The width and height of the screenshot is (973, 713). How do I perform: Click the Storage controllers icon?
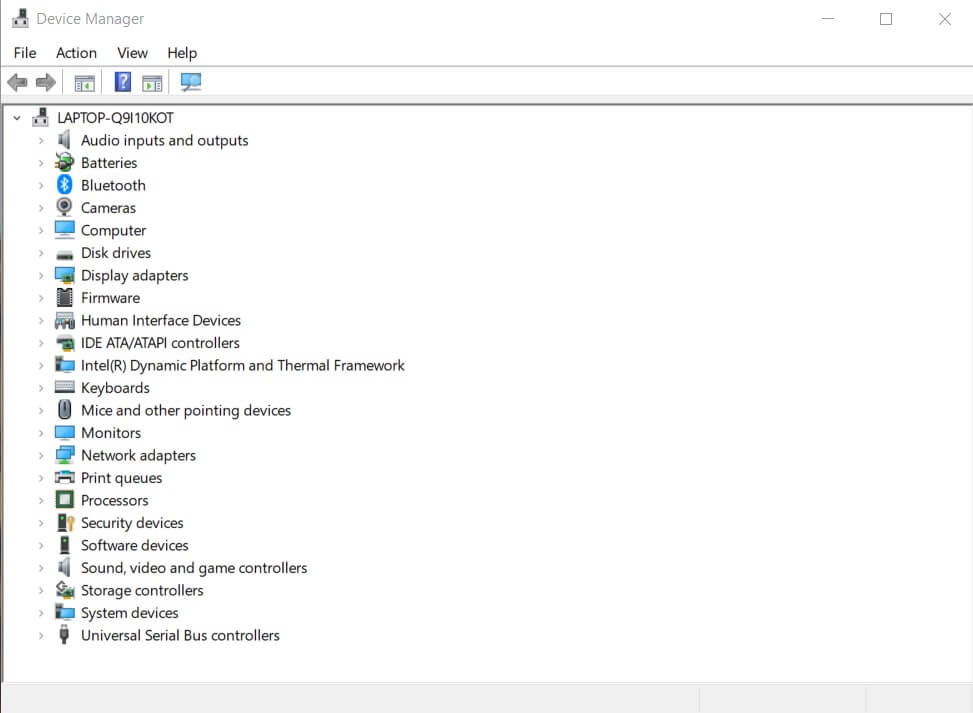click(65, 590)
